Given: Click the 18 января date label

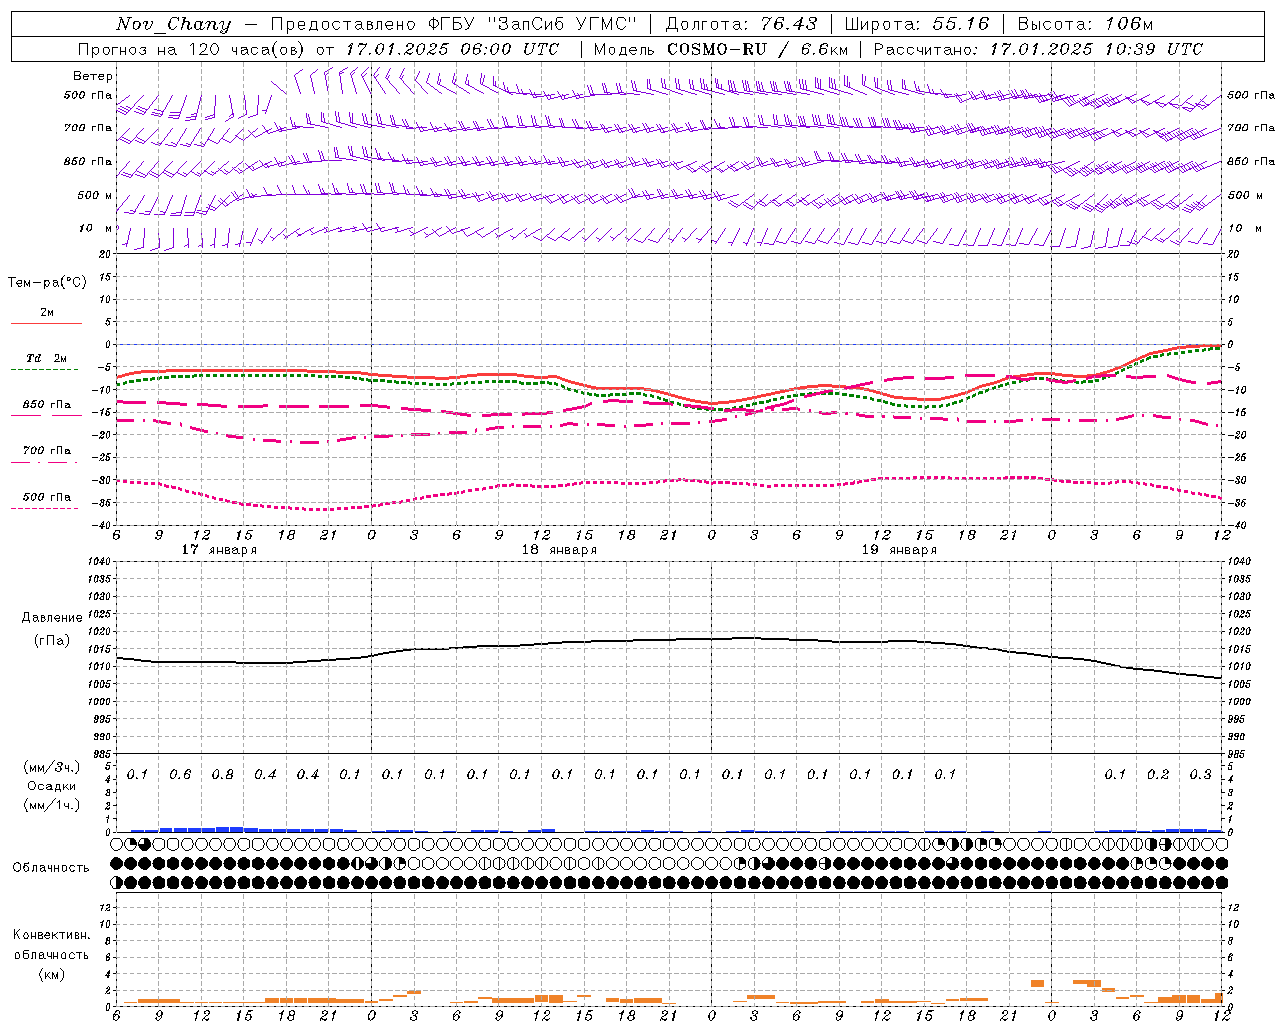Looking at the screenshot, I should coord(559,550).
